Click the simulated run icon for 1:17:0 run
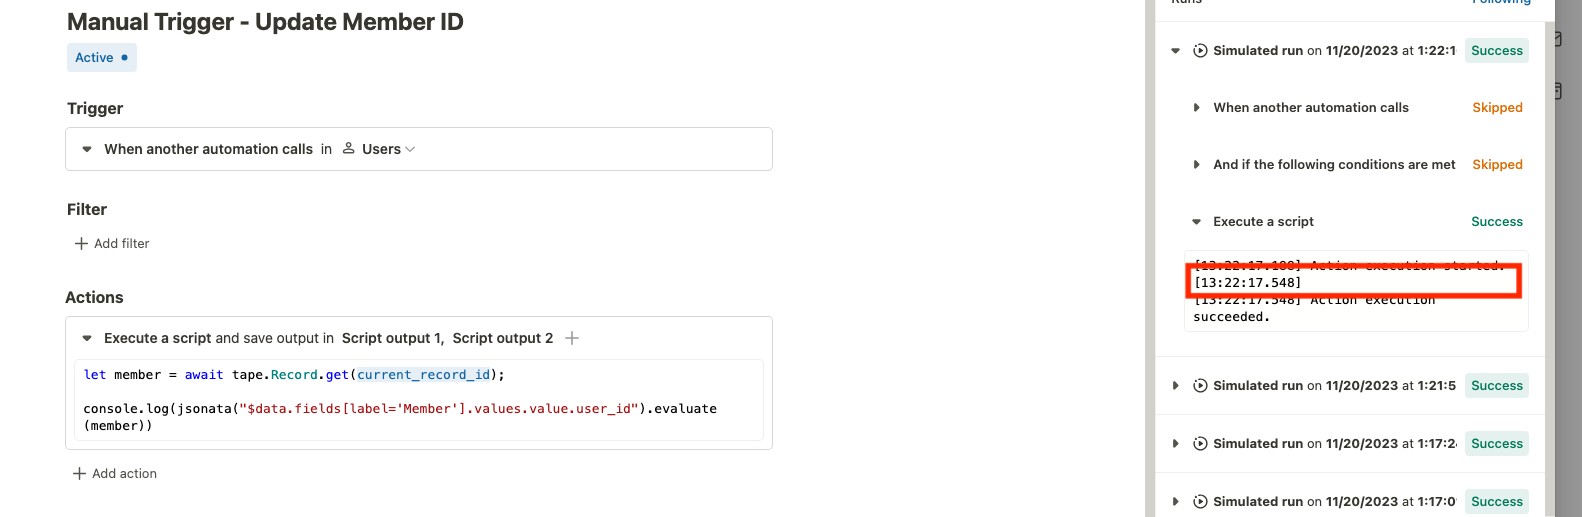This screenshot has width=1582, height=517. pos(1200,501)
